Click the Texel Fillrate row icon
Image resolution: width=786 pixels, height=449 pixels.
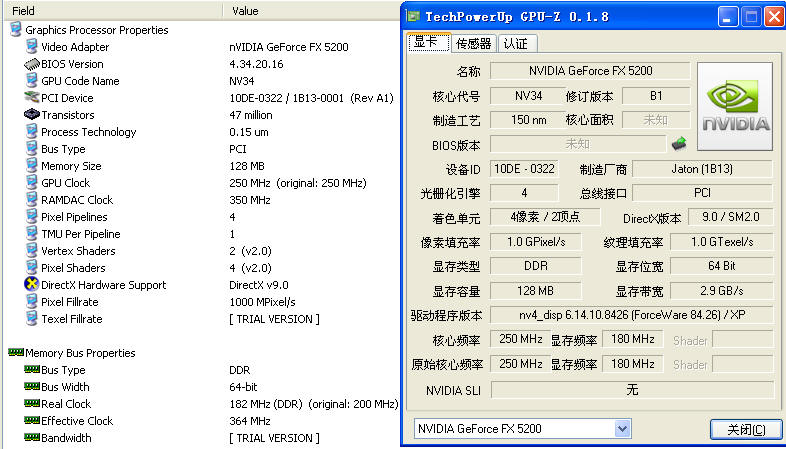pyautogui.click(x=32, y=319)
